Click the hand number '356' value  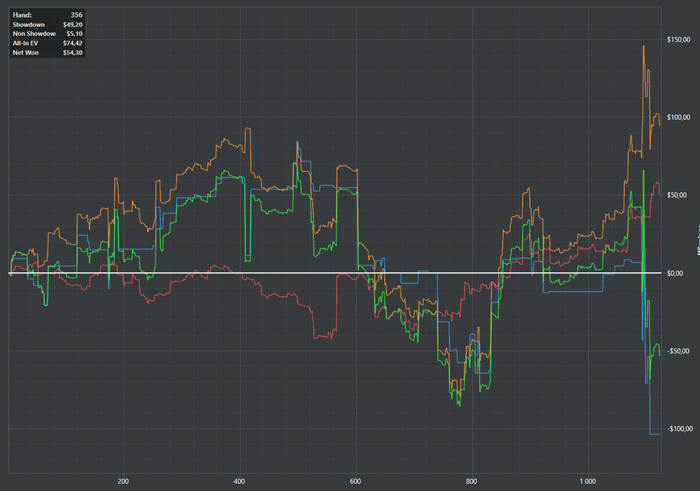tap(76, 15)
